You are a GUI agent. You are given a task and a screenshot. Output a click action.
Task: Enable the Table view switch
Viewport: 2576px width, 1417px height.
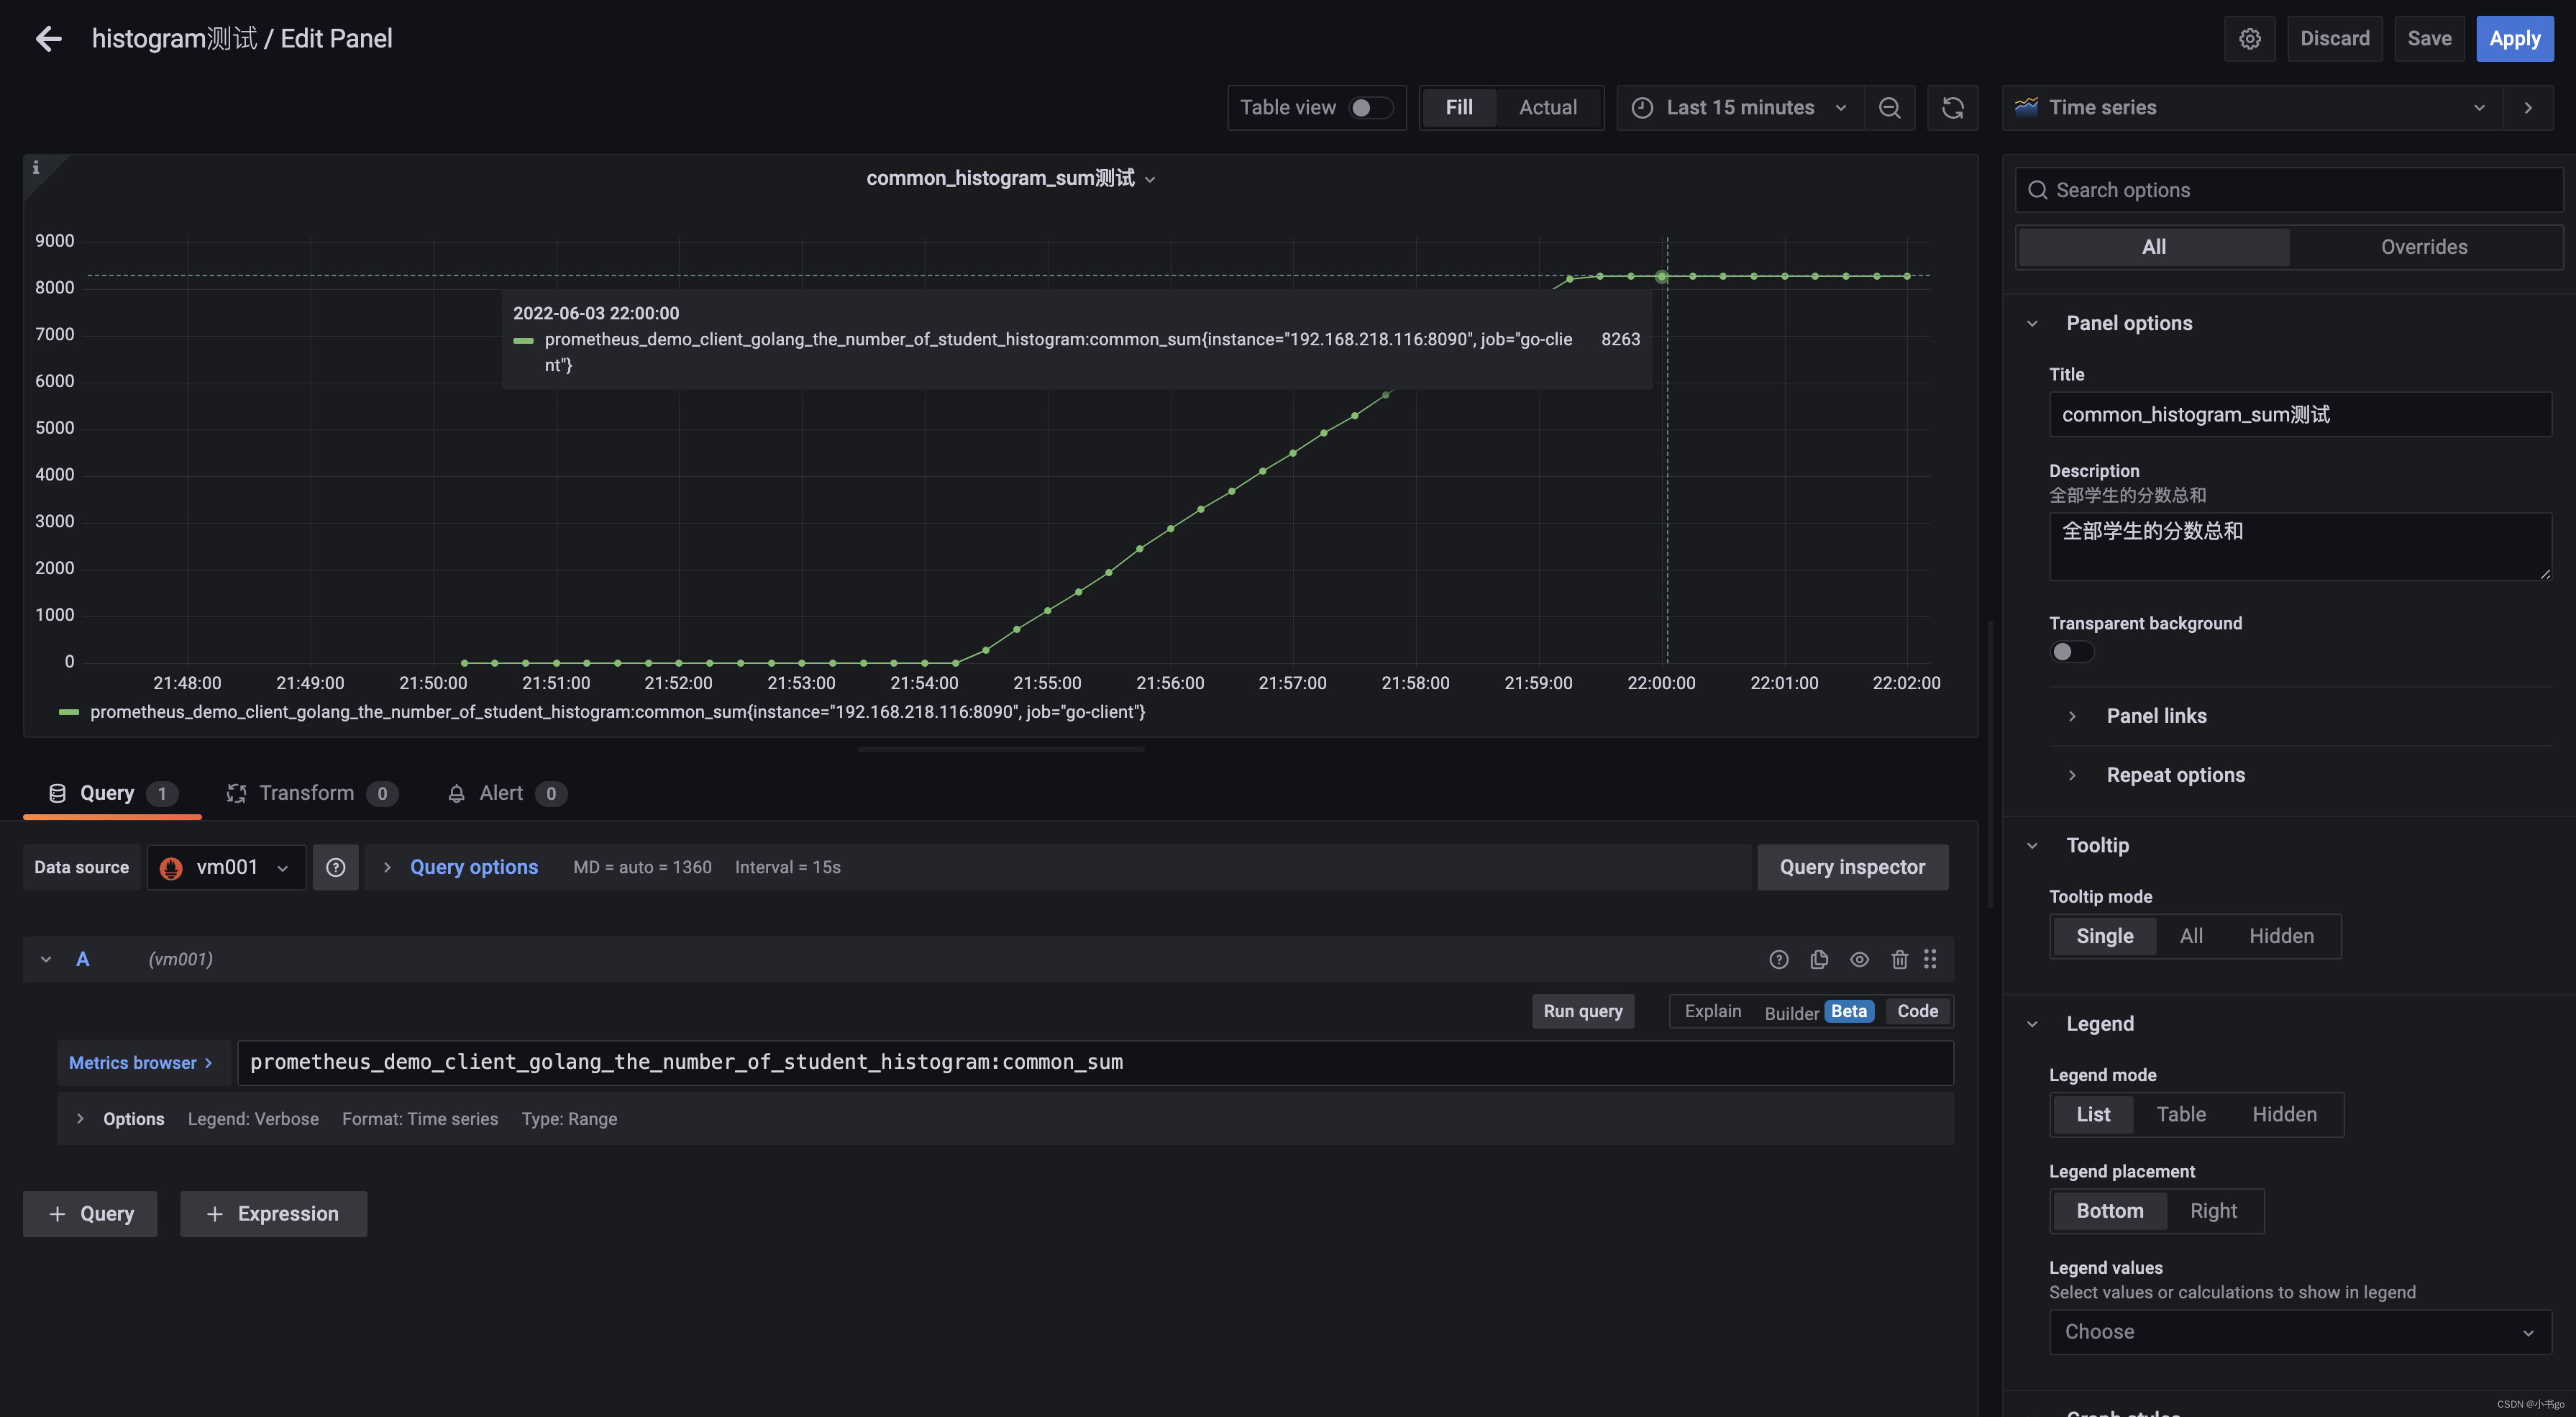pos(1370,107)
